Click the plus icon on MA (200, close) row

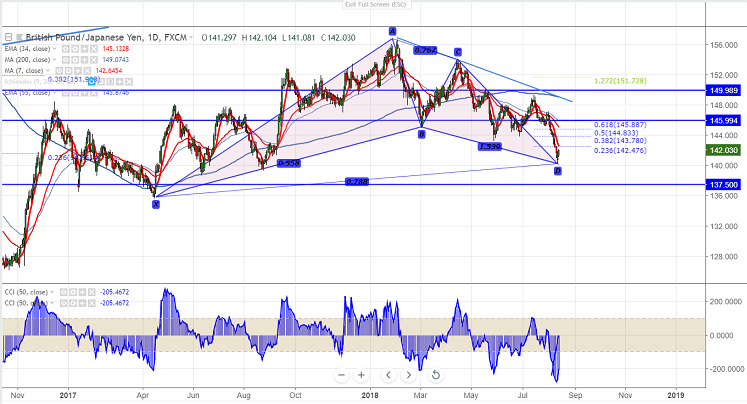(x=84, y=60)
